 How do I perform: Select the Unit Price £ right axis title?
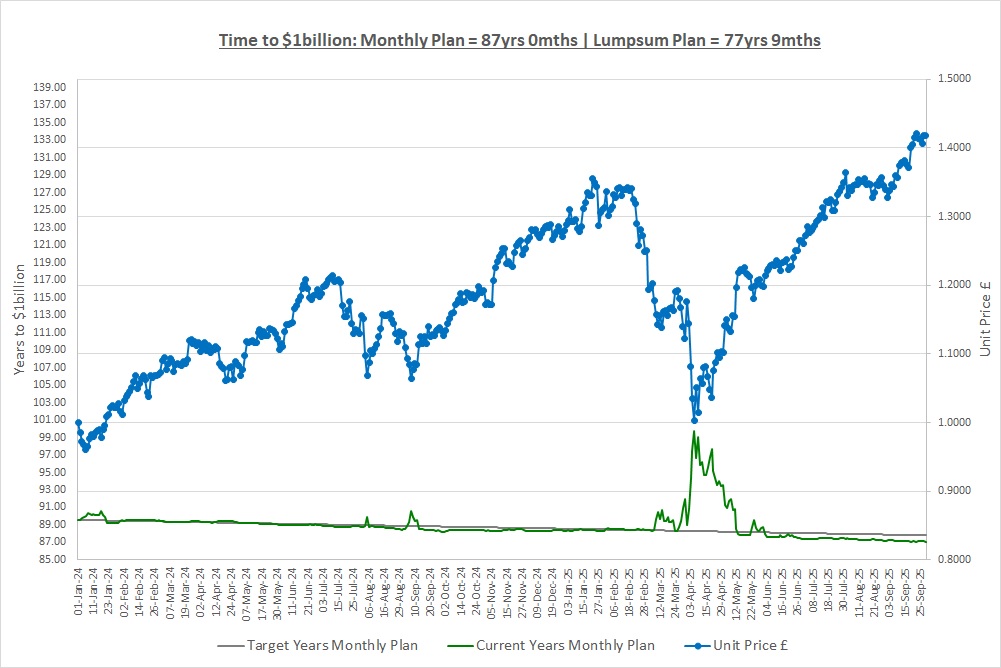tap(984, 320)
